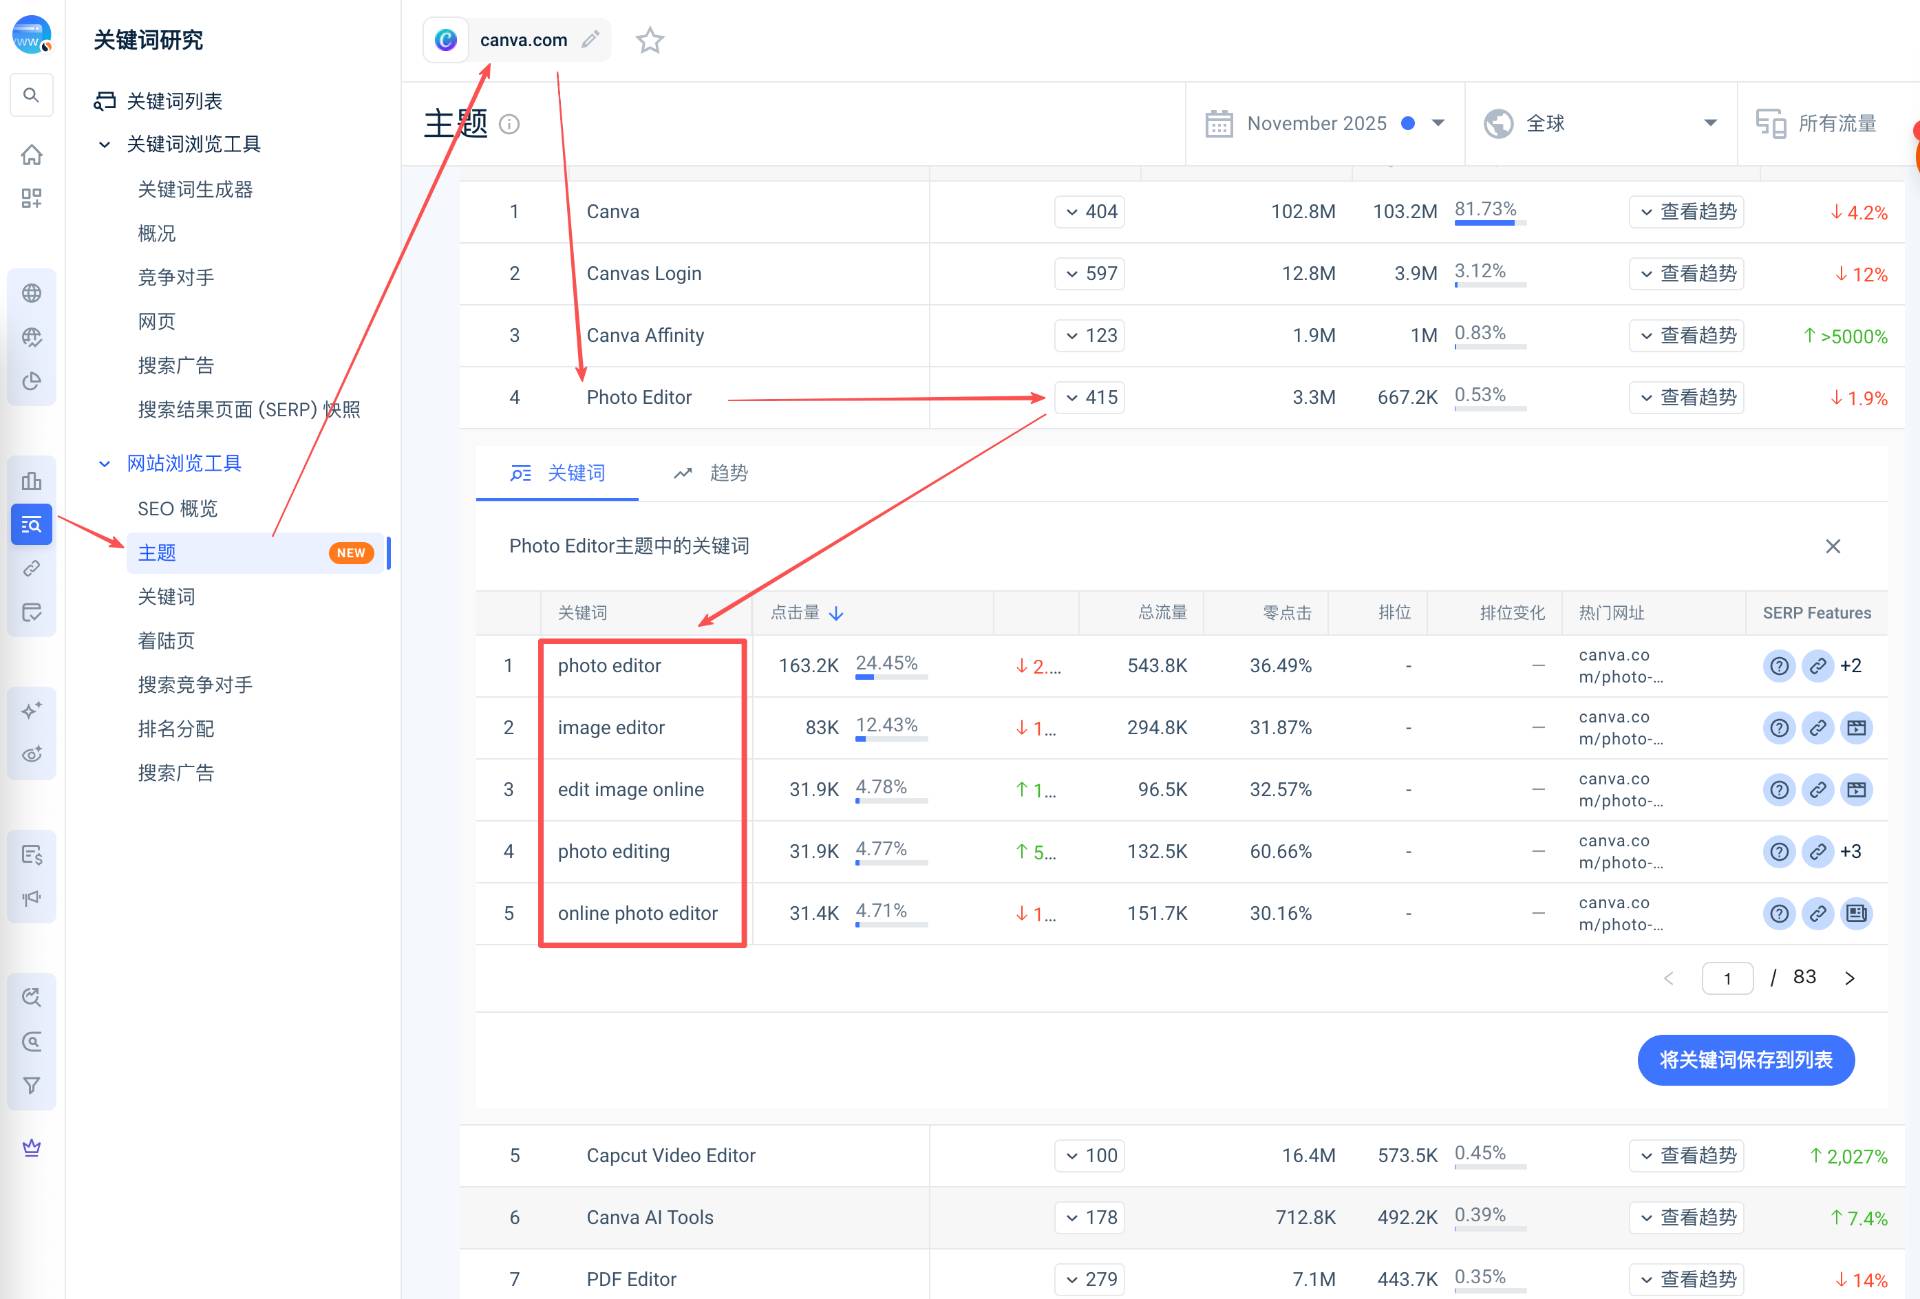The height and width of the screenshot is (1299, 1920).
Task: Open 着陆页 in sidebar menu
Action: click(x=166, y=640)
